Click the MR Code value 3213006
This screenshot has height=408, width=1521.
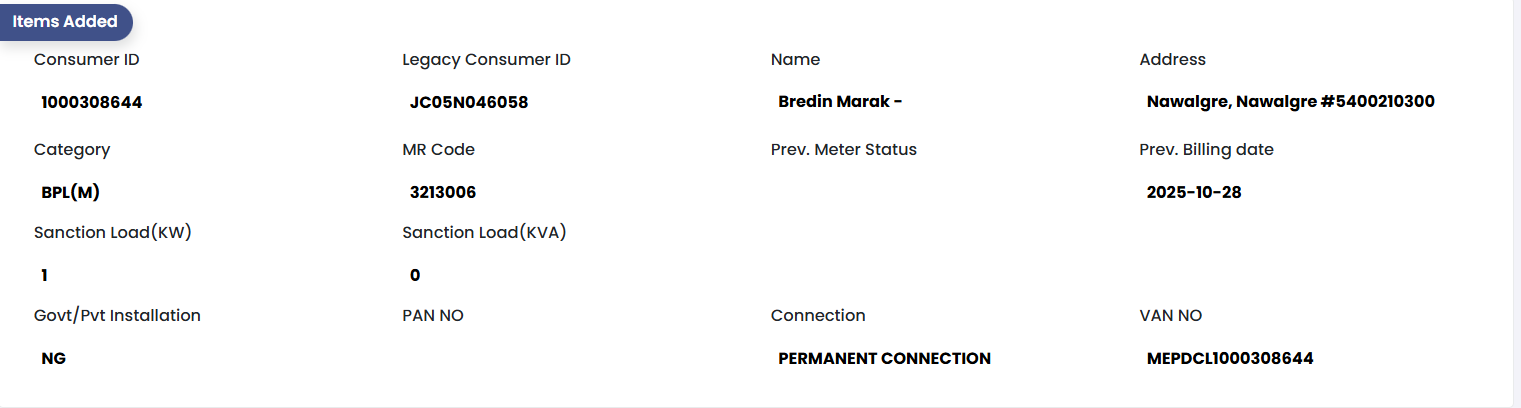tap(443, 192)
